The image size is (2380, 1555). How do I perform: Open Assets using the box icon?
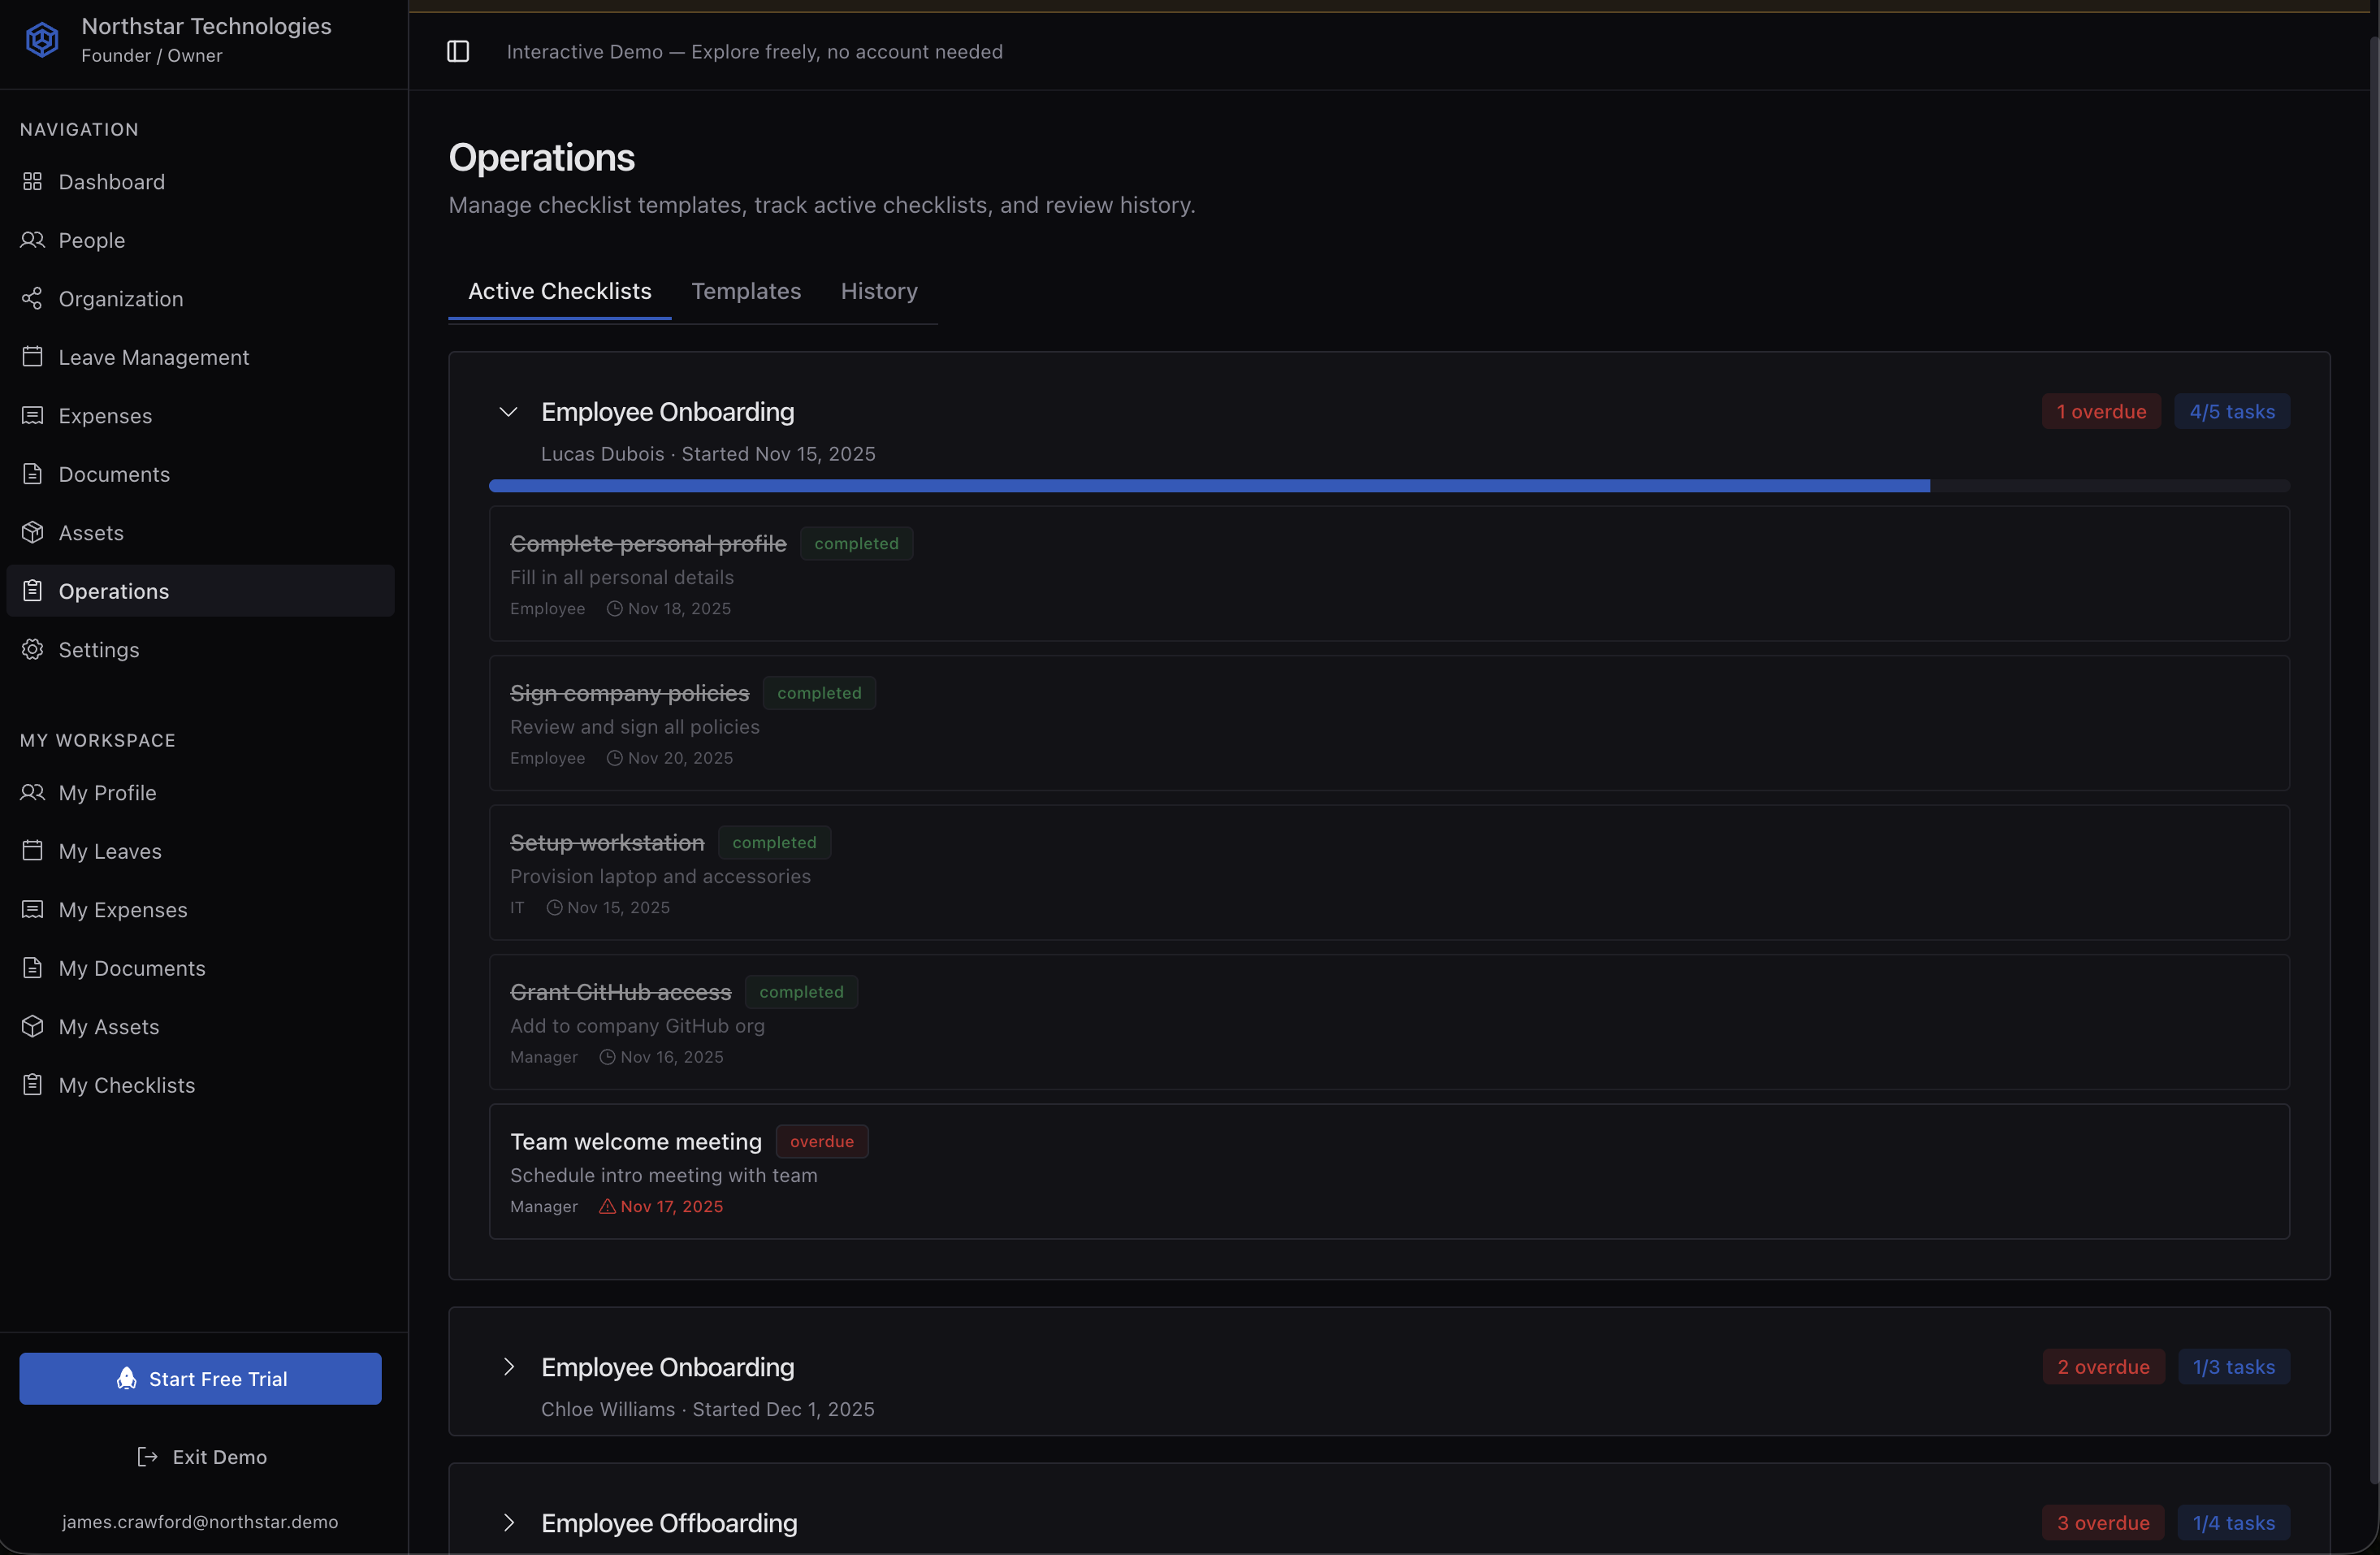pyautogui.click(x=32, y=533)
